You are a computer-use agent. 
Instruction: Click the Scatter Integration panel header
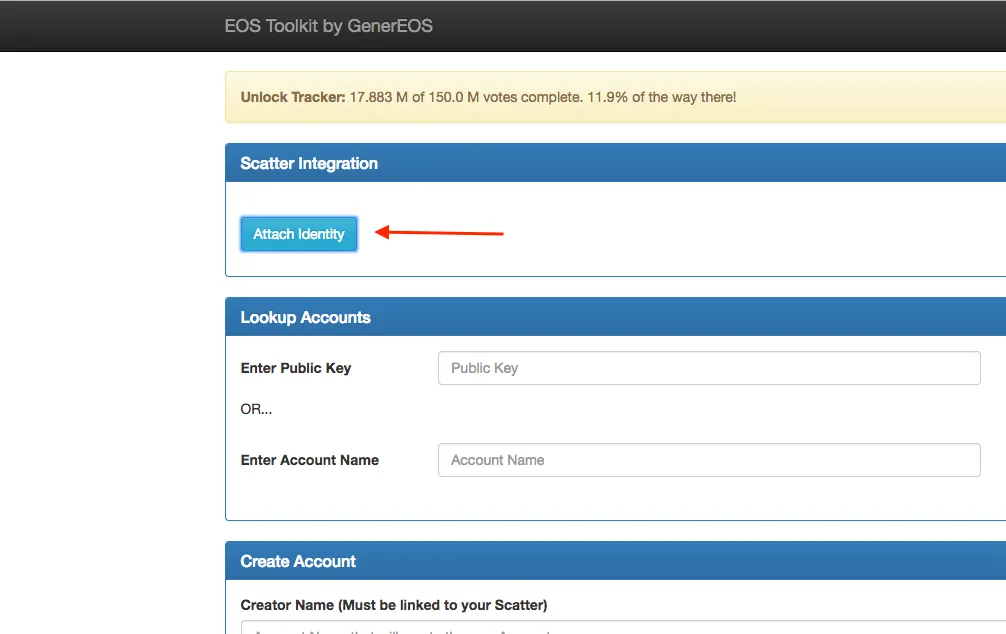615,163
